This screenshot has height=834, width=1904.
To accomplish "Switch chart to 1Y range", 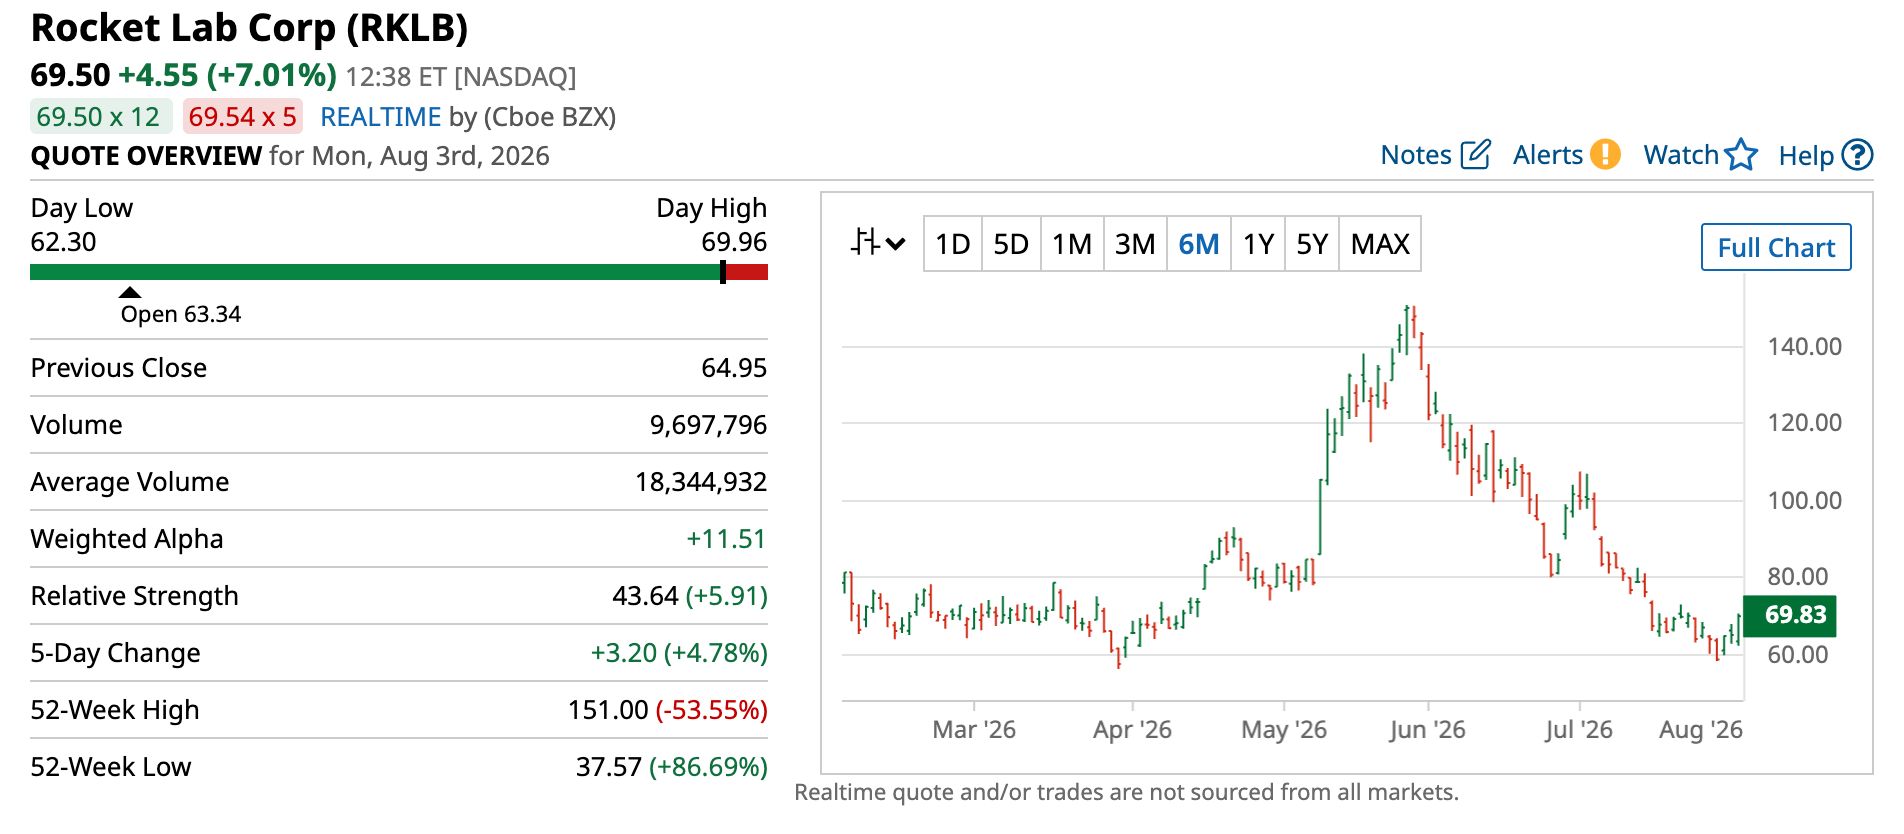I will pos(1258,244).
